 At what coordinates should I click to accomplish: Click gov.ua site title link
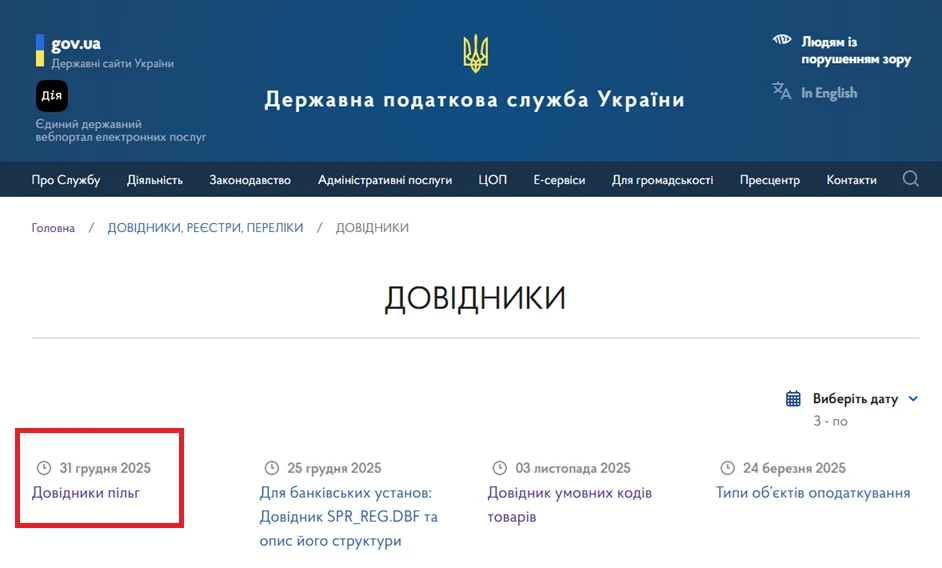76,43
